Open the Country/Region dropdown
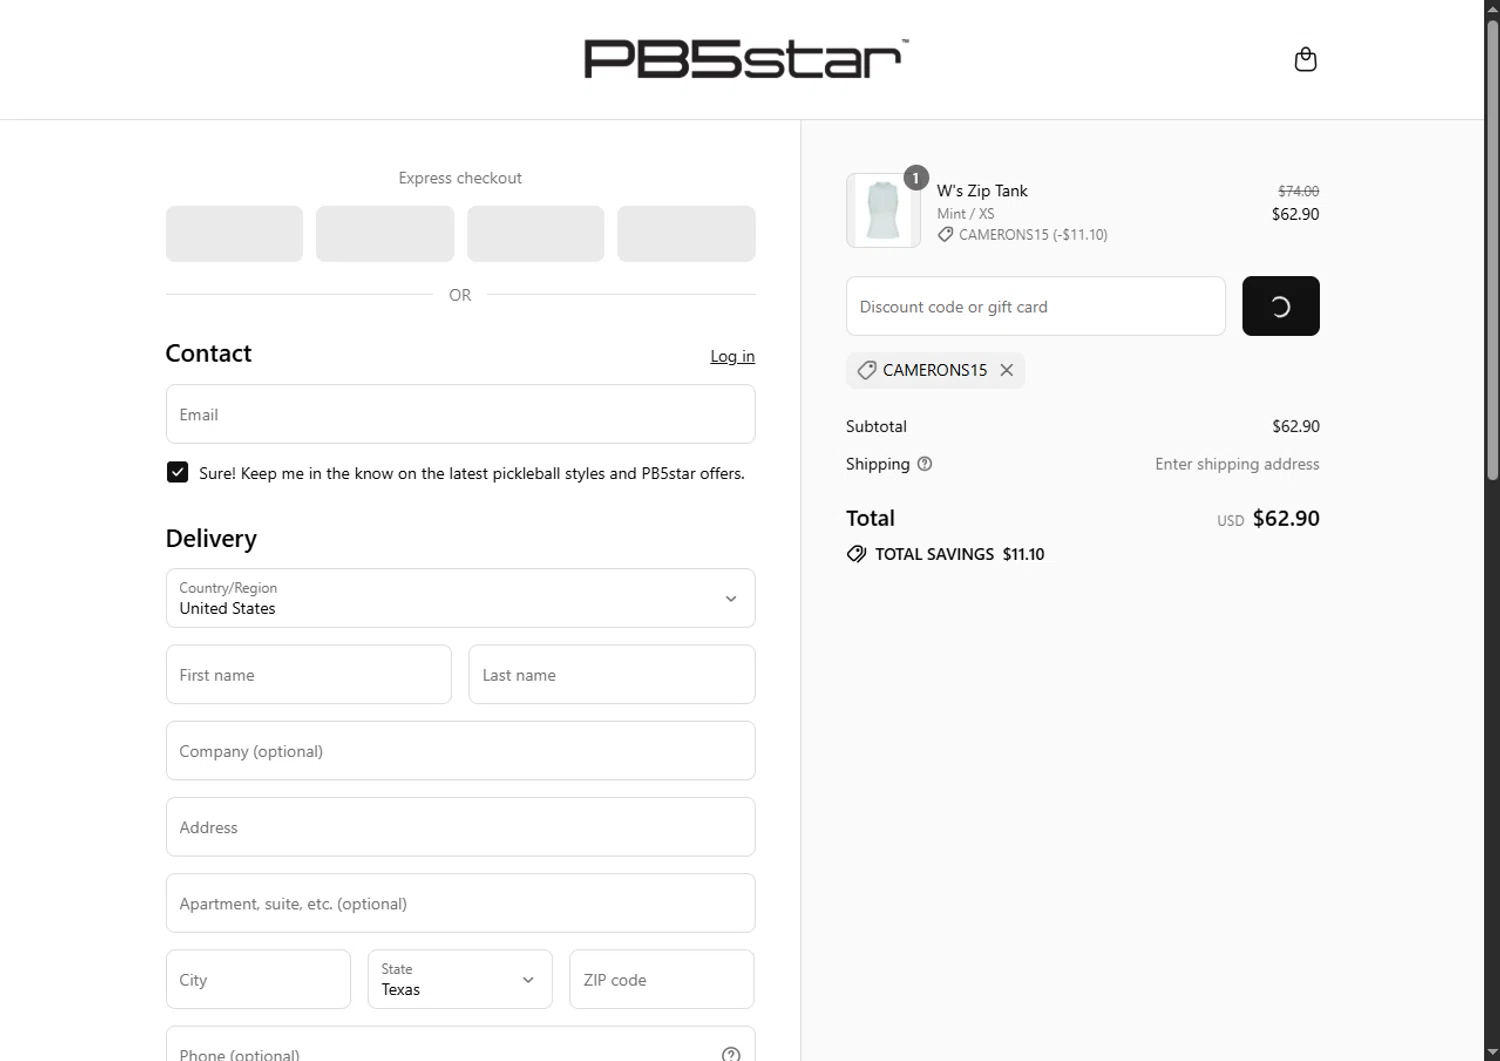 coord(460,598)
